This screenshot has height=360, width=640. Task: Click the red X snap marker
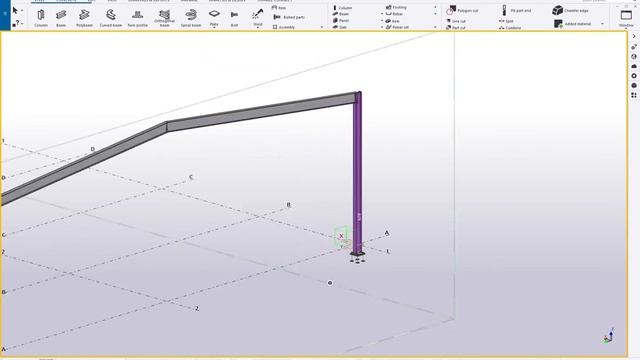(341, 236)
